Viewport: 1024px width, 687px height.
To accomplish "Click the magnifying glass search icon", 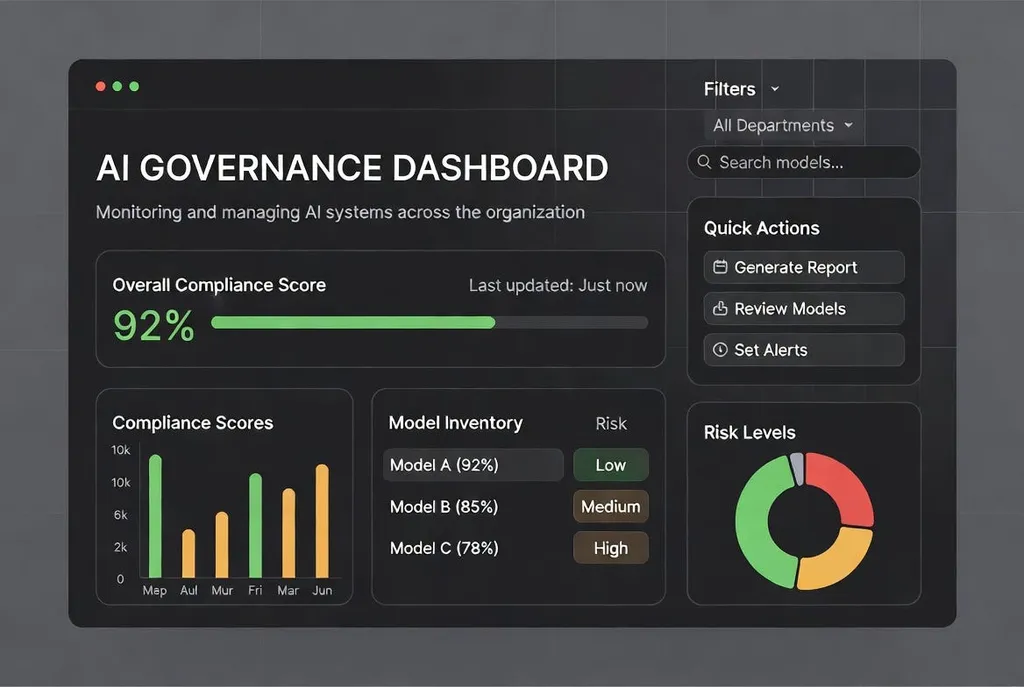I will pos(704,162).
